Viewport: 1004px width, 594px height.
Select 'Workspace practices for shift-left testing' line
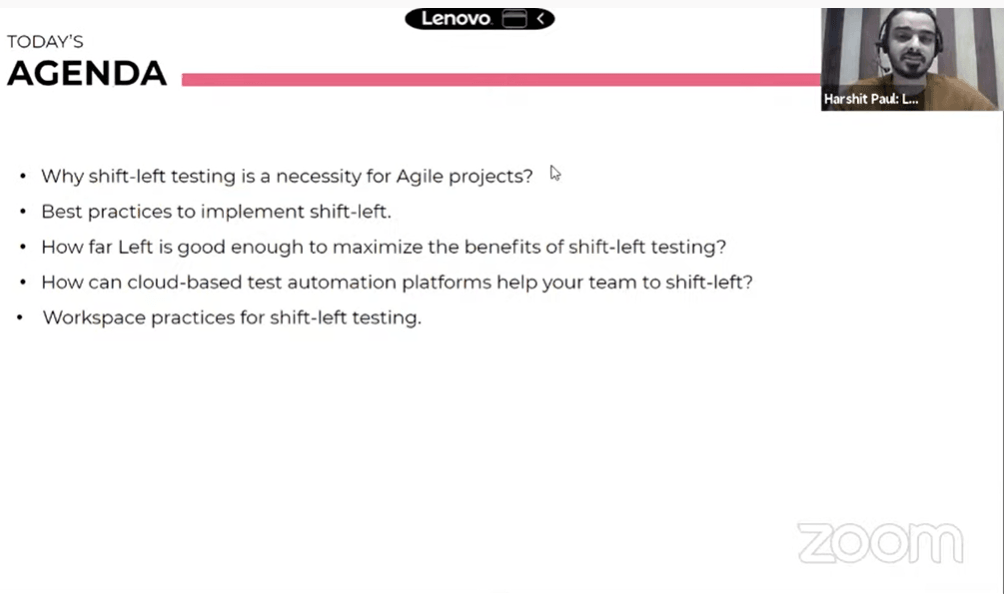coord(232,318)
